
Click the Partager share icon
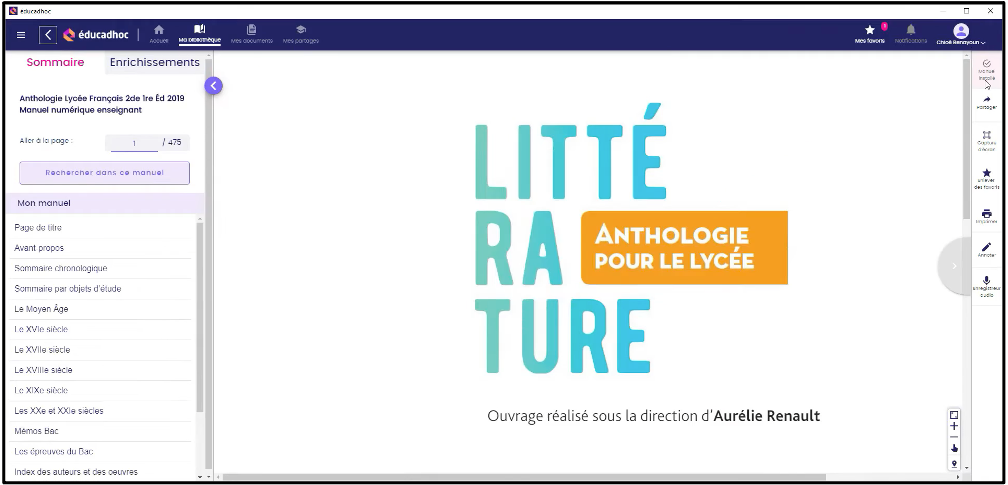986,101
